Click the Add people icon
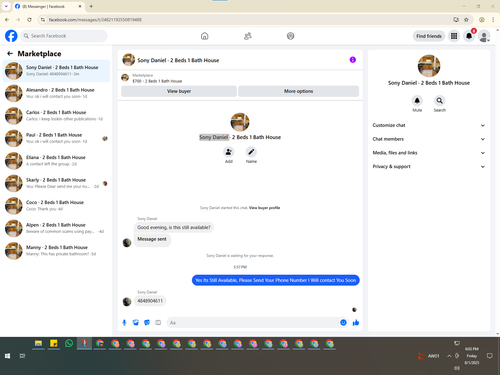The width and height of the screenshot is (500, 375). pyautogui.click(x=229, y=152)
